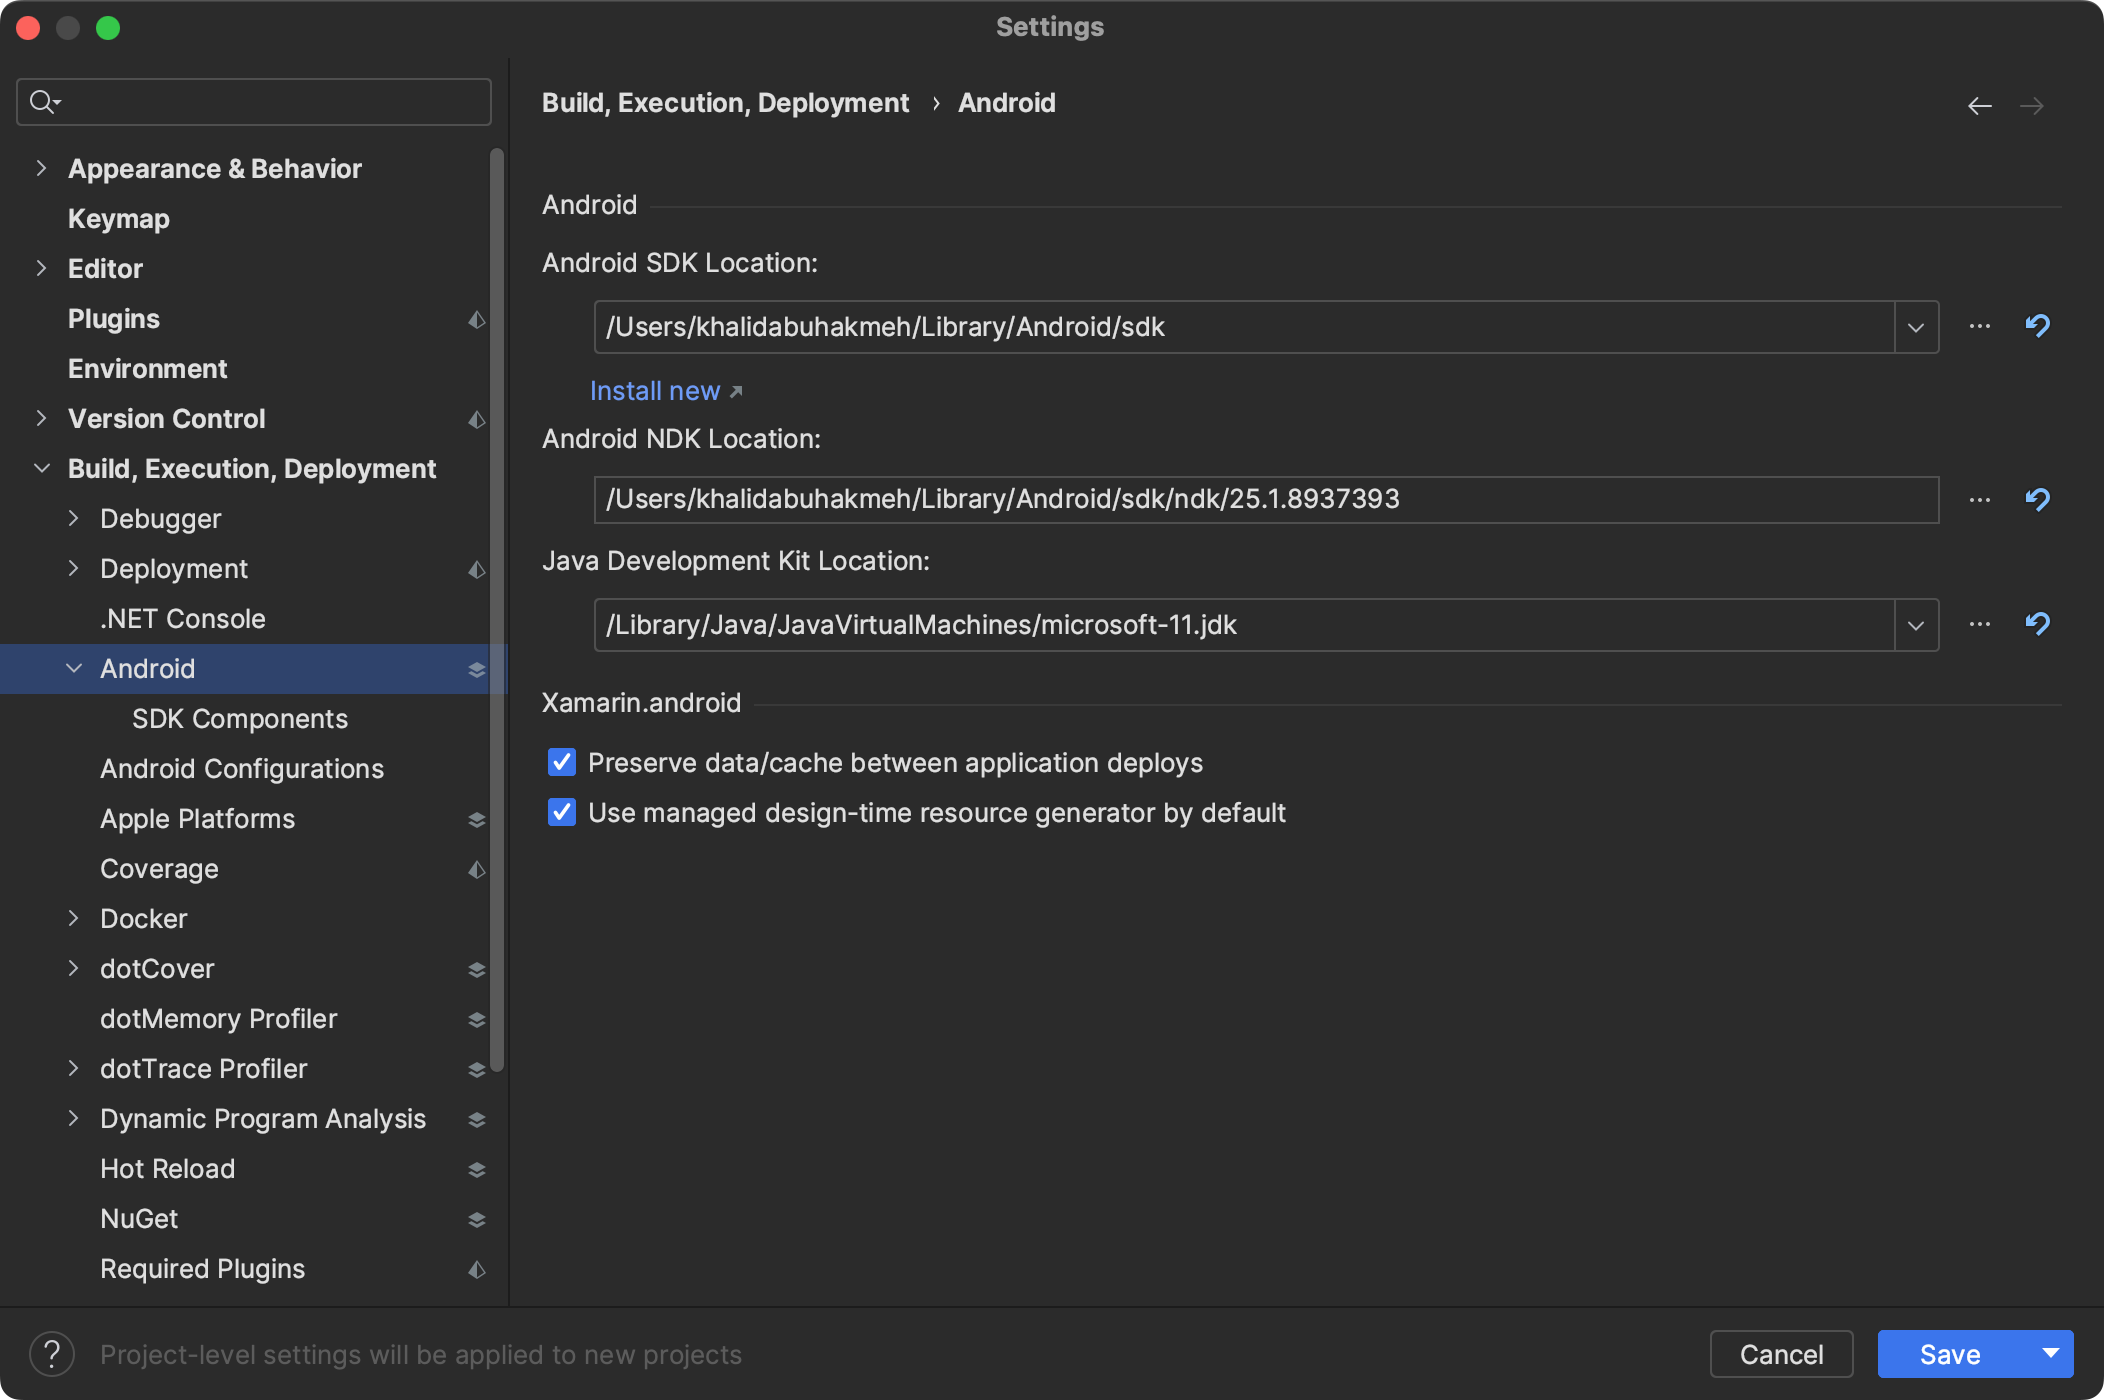Viewport: 2104px width, 1400px height.
Task: Toggle Use managed design-time resource generator
Action: [x=562, y=812]
